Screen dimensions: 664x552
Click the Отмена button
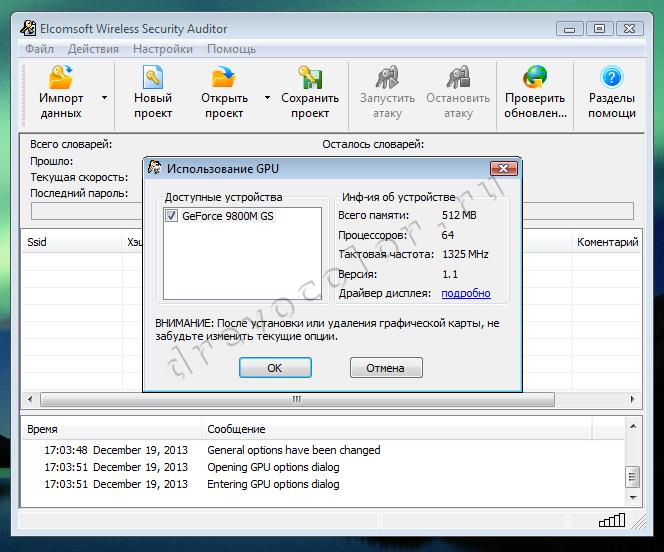click(386, 367)
